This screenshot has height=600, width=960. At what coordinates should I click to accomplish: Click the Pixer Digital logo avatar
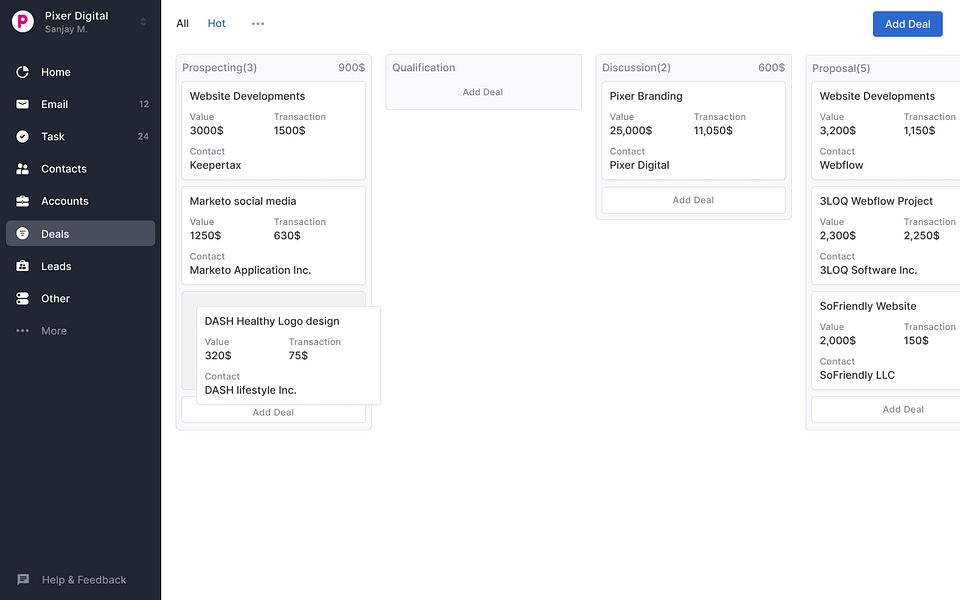(22, 21)
